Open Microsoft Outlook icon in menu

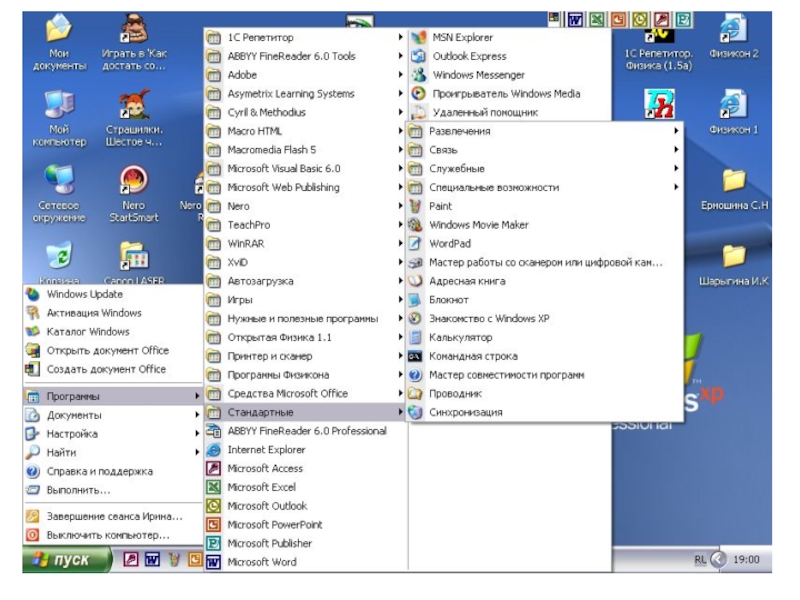tap(213, 506)
